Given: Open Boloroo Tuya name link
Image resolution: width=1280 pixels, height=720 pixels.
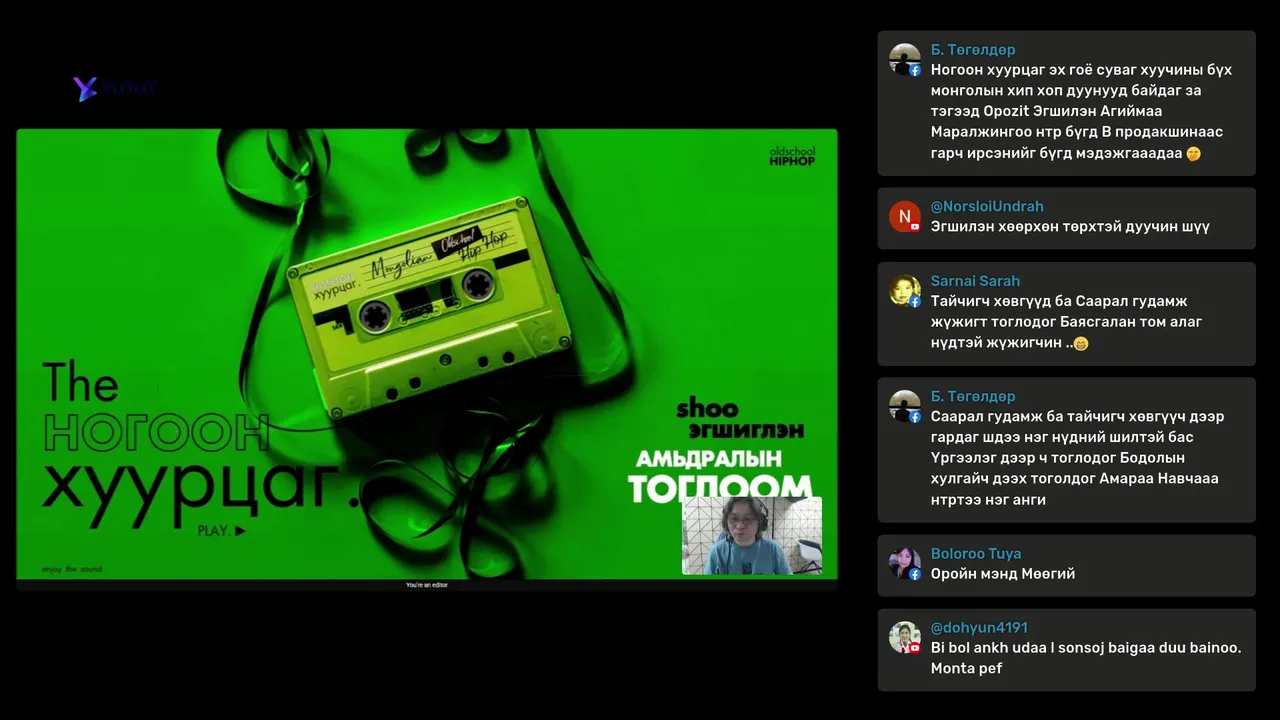Looking at the screenshot, I should pos(976,553).
